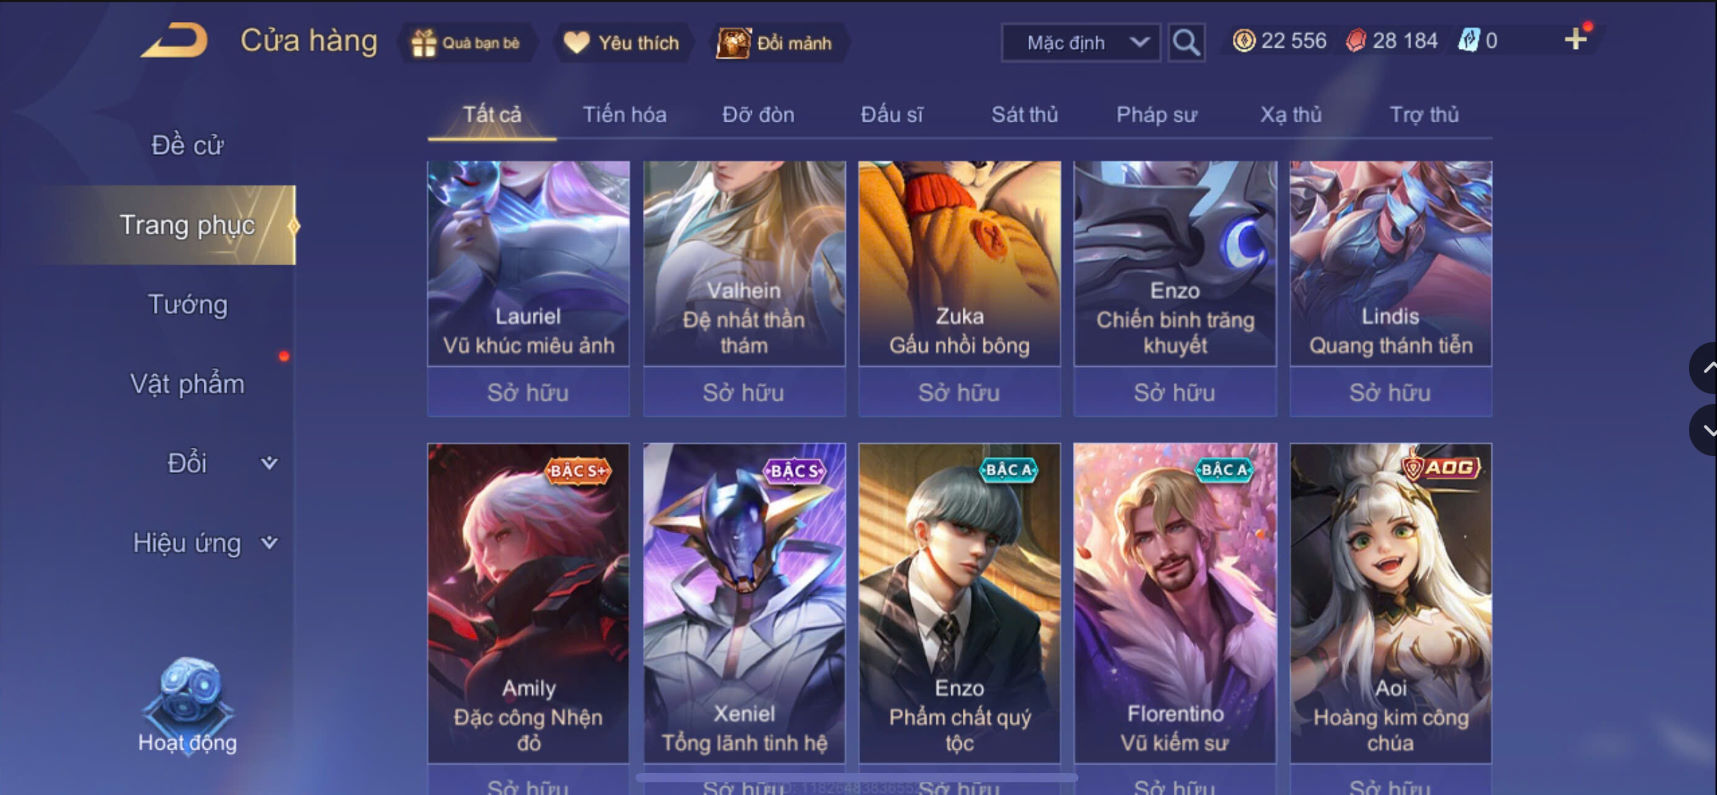Open the Đổi mảnh fragment exchange icon

pyautogui.click(x=733, y=43)
